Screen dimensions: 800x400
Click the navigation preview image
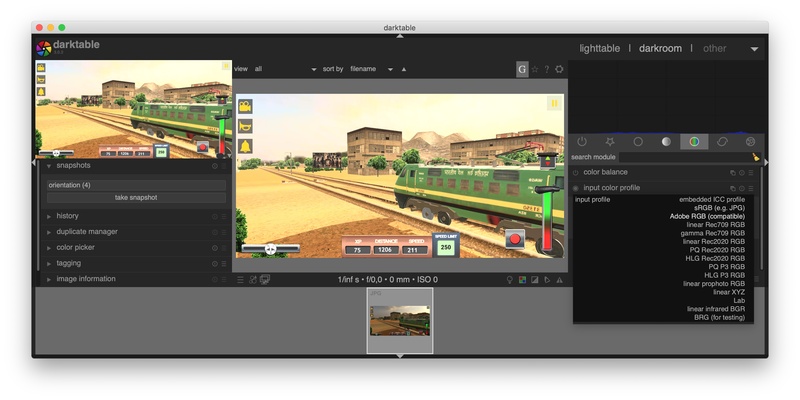tap(134, 109)
